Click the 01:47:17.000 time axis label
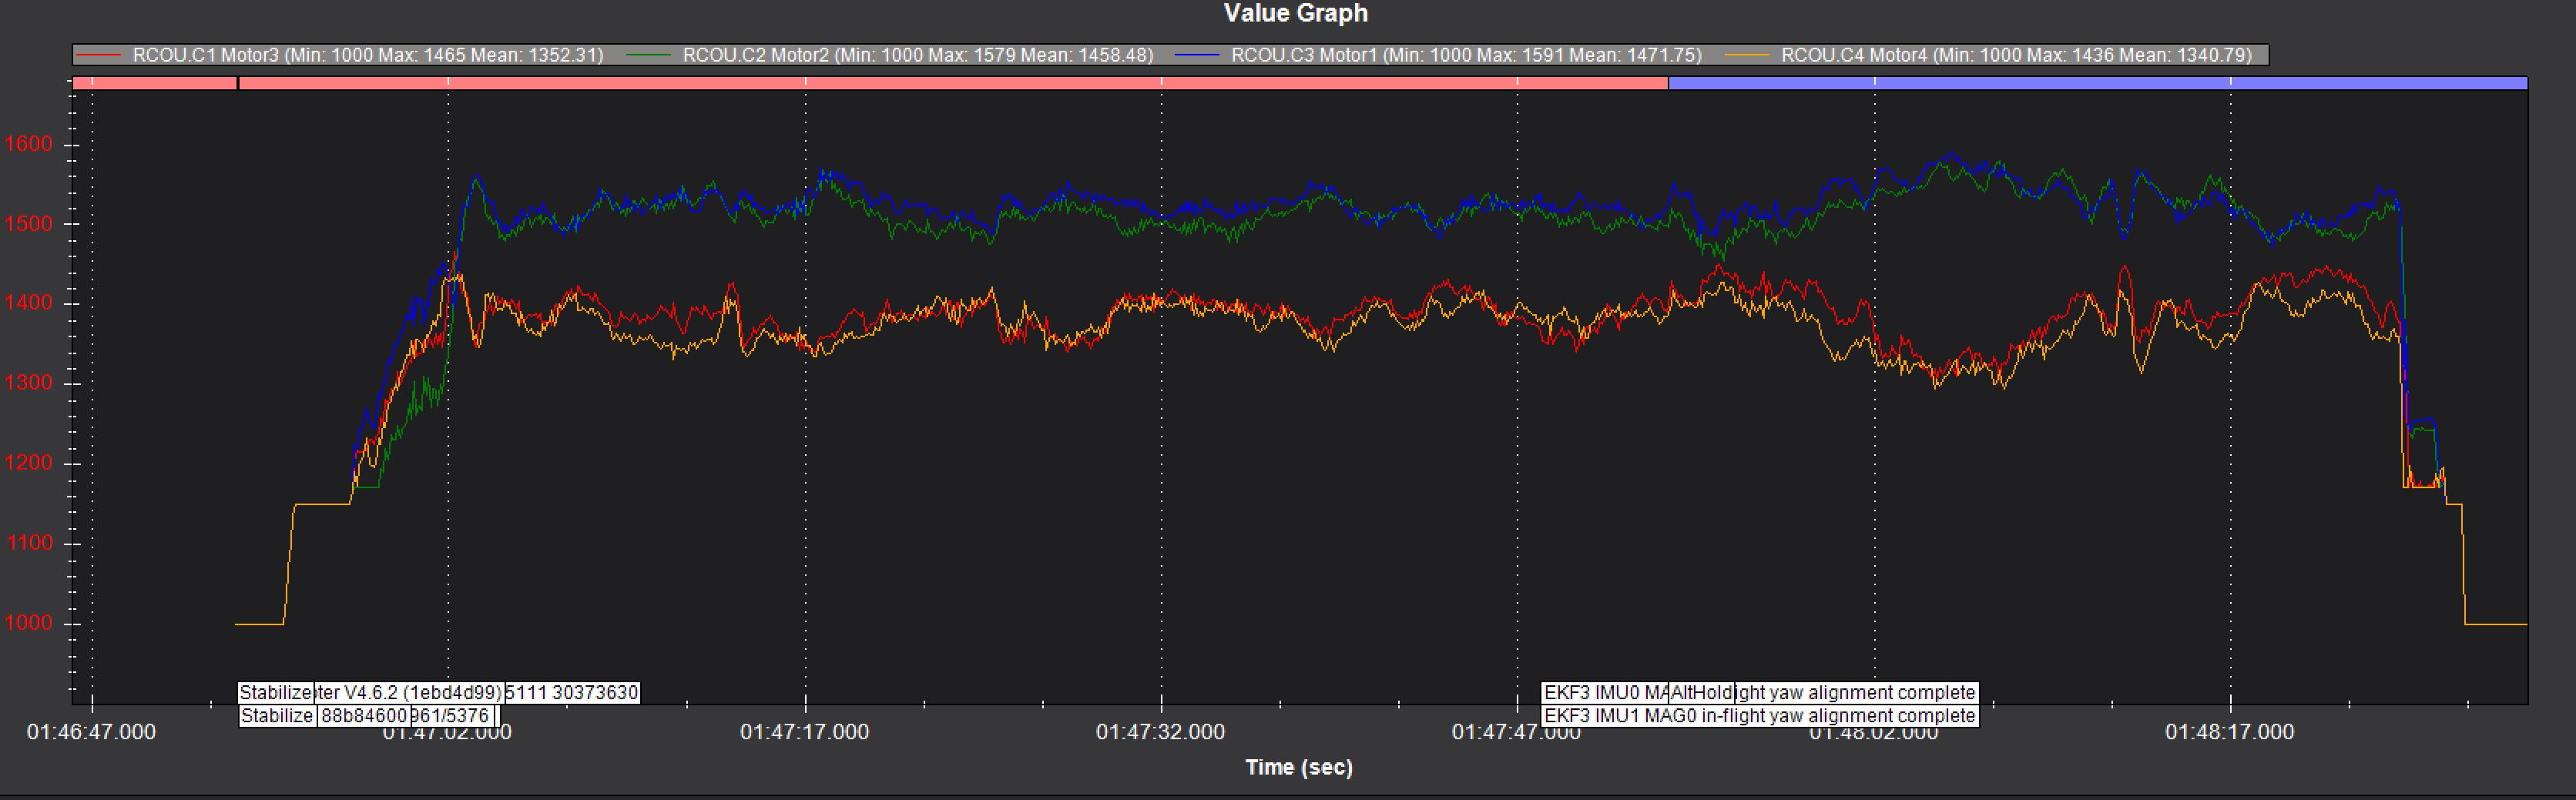This screenshot has width=2576, height=800. (804, 732)
